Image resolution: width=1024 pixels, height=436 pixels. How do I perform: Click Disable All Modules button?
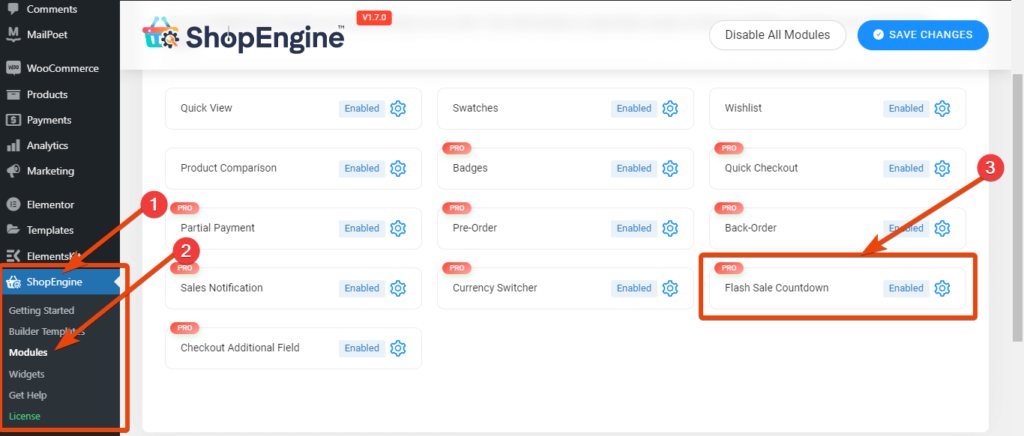[x=777, y=35]
